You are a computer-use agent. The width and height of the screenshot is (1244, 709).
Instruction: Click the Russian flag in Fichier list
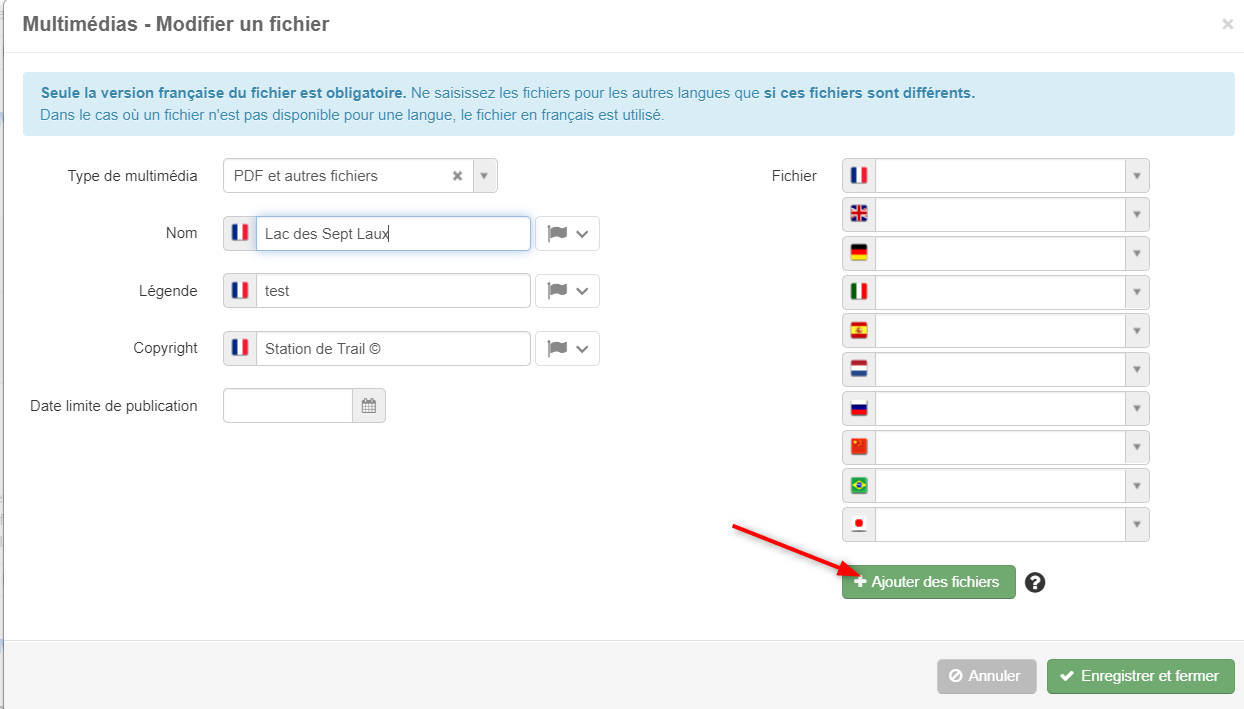point(859,408)
